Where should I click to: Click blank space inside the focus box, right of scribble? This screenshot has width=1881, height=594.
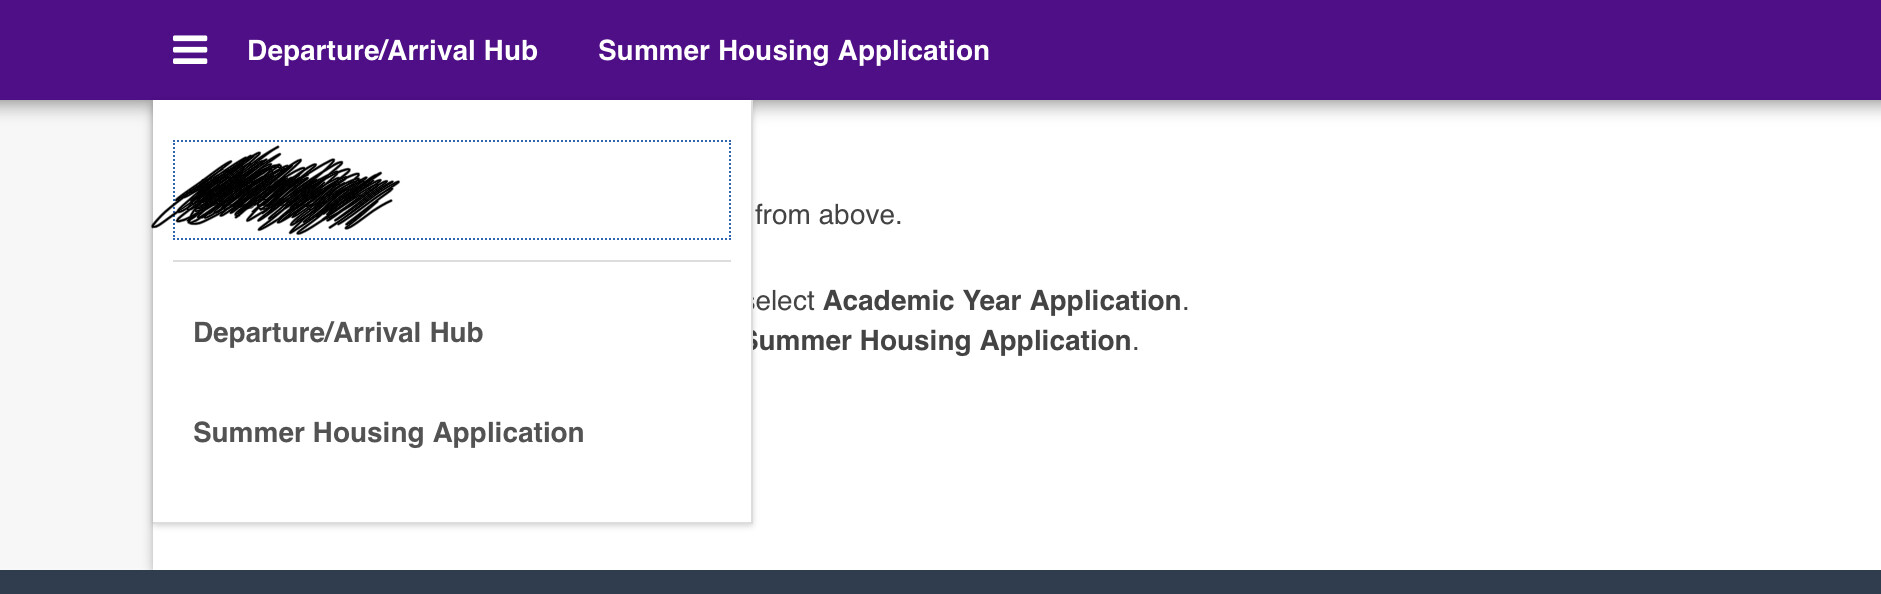565,190
